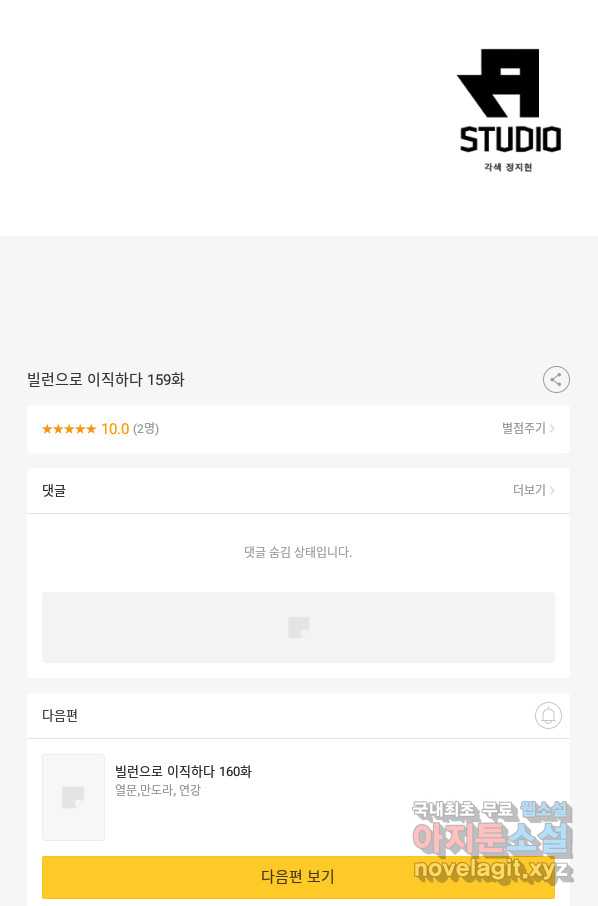
Task: Click the novelagit.xyz watermark text
Action: (493, 869)
